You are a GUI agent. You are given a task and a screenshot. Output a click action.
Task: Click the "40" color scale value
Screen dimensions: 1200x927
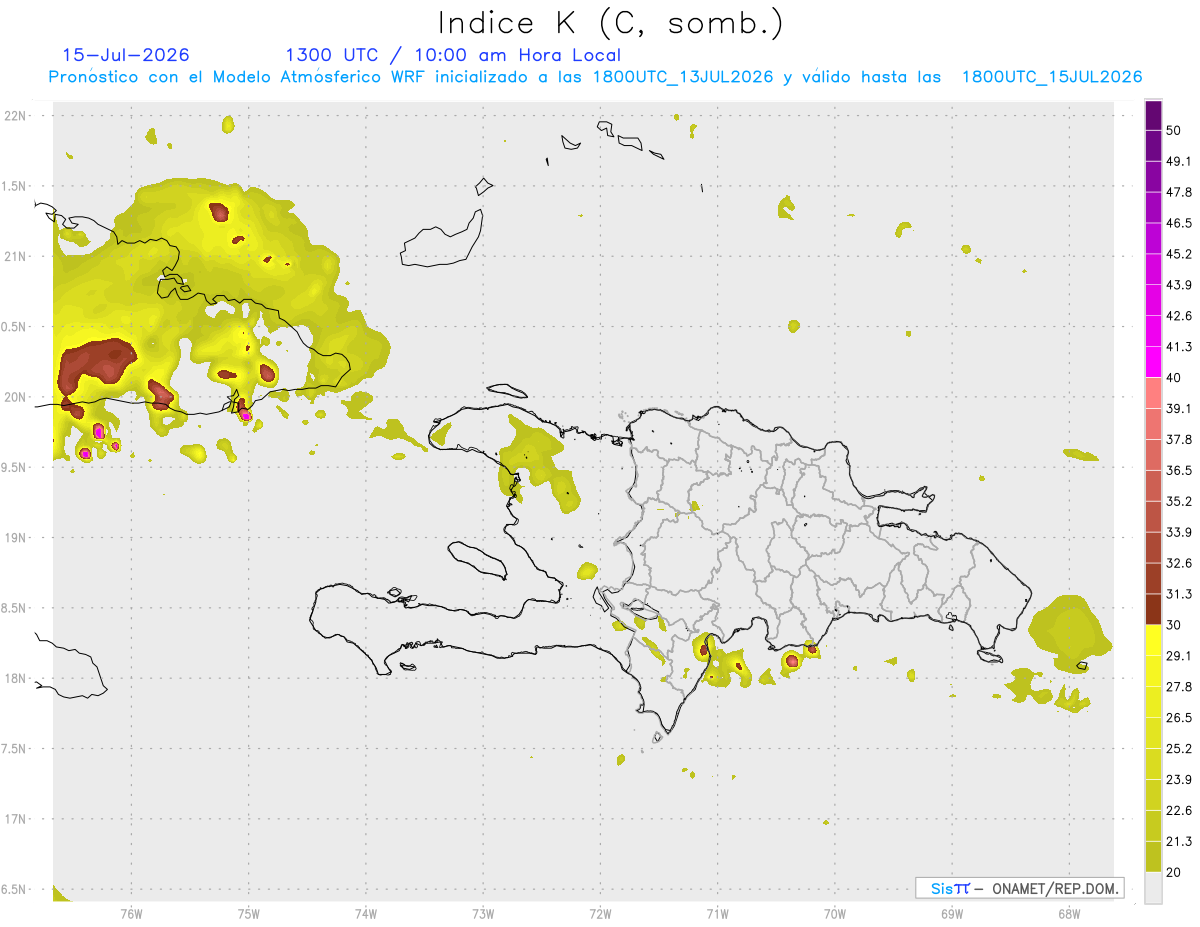pos(1174,378)
